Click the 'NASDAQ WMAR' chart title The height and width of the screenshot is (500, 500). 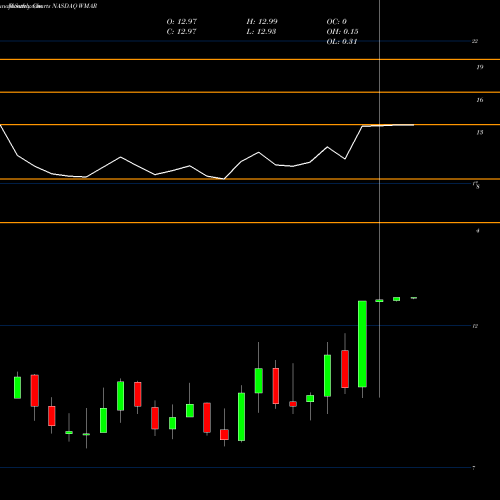[x=75, y=6]
